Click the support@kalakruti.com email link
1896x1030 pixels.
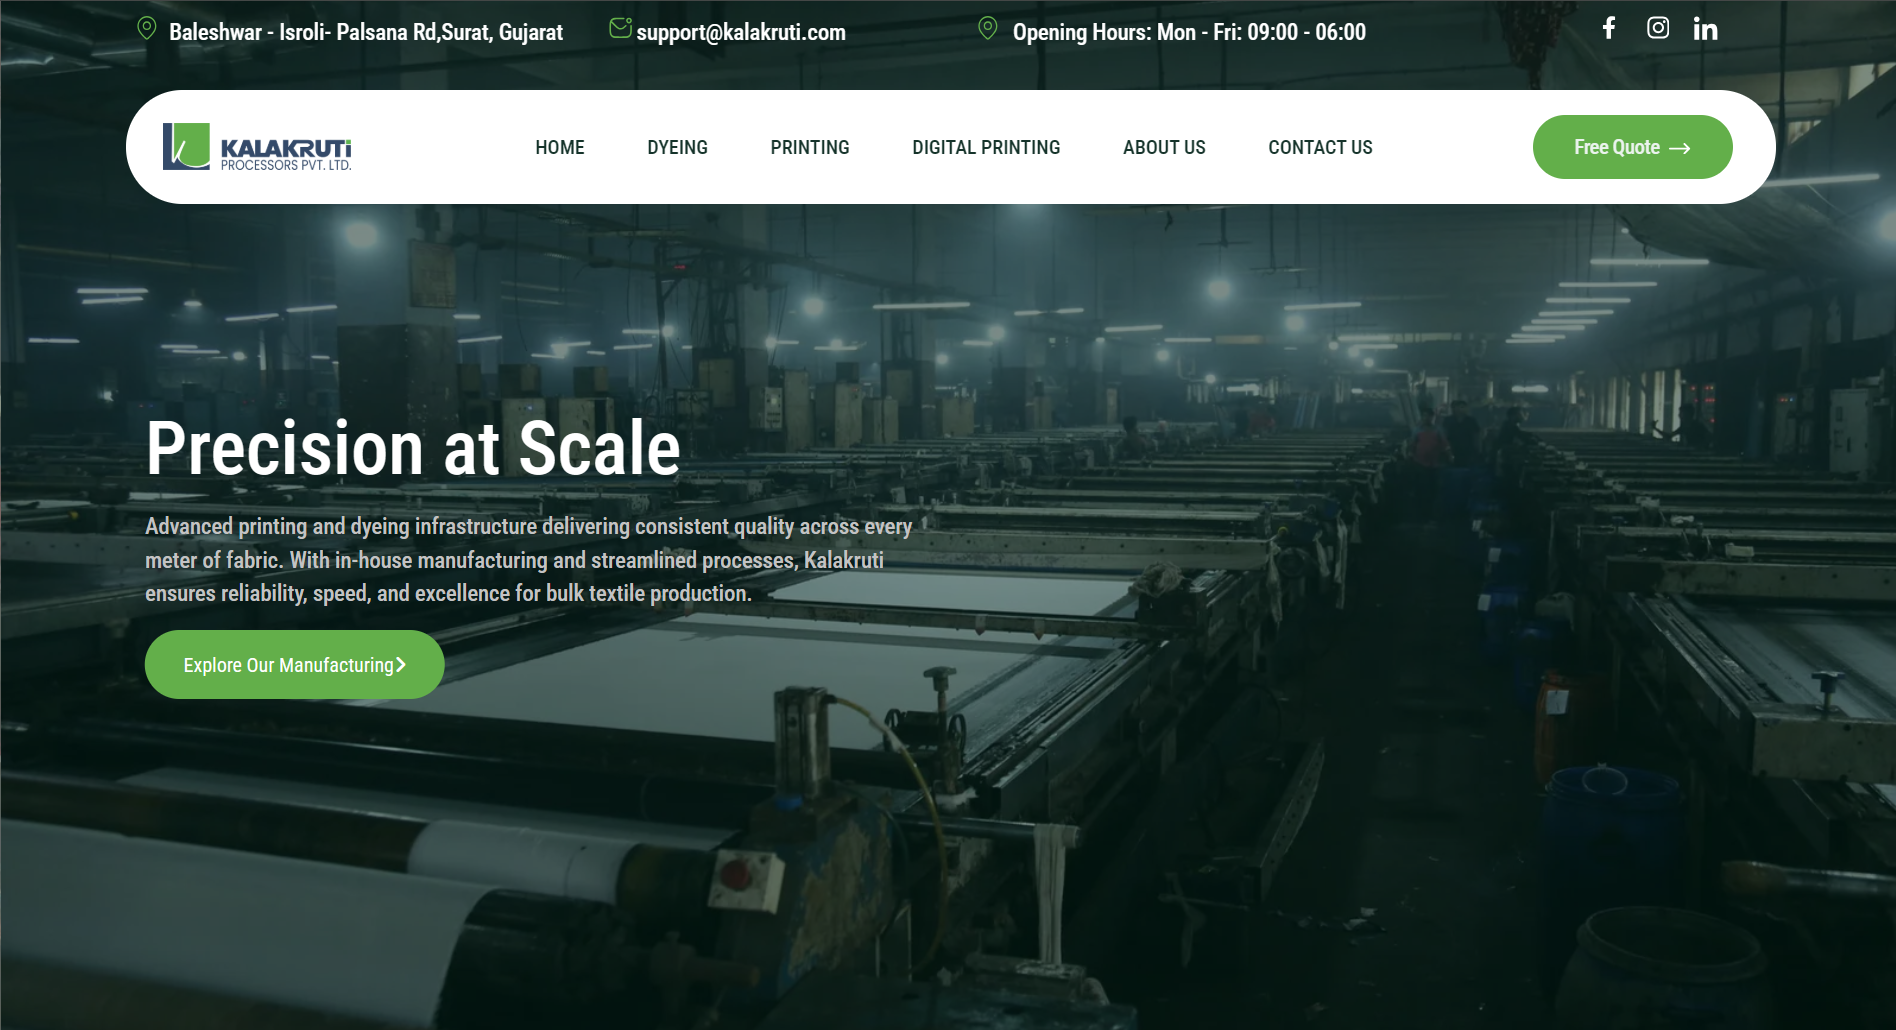point(740,32)
